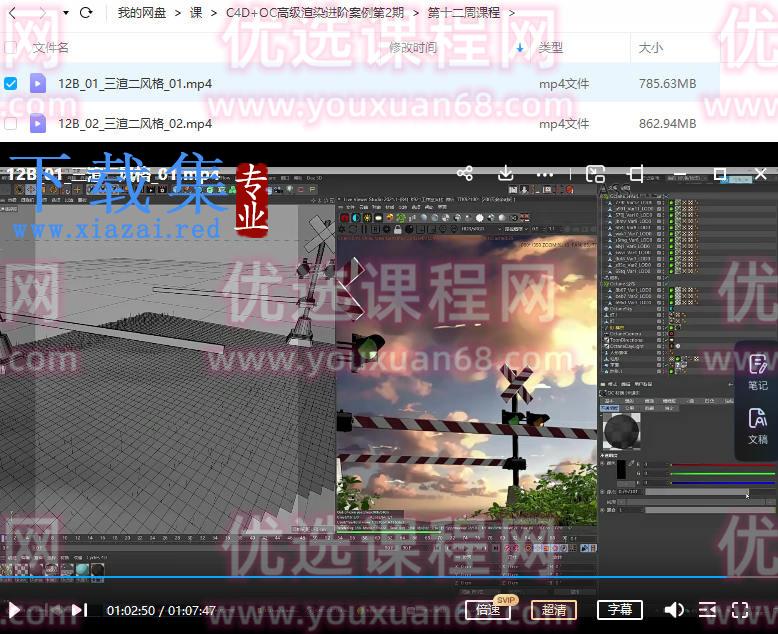Play the video

pyautogui.click(x=14, y=610)
